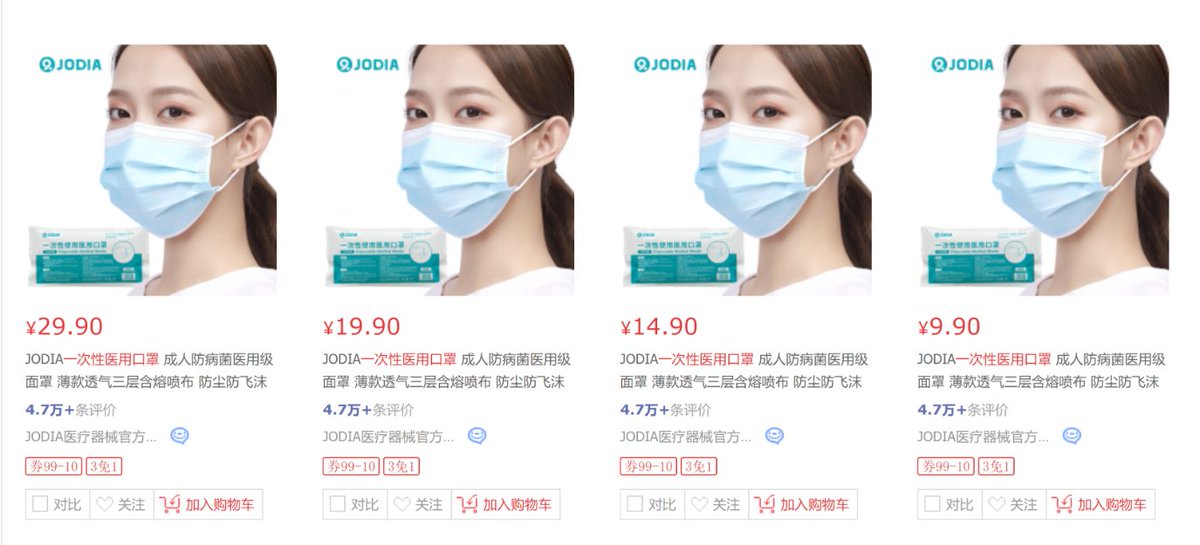Enable the compare checkbox for the ¥14.90 mask

pyautogui.click(x=635, y=505)
